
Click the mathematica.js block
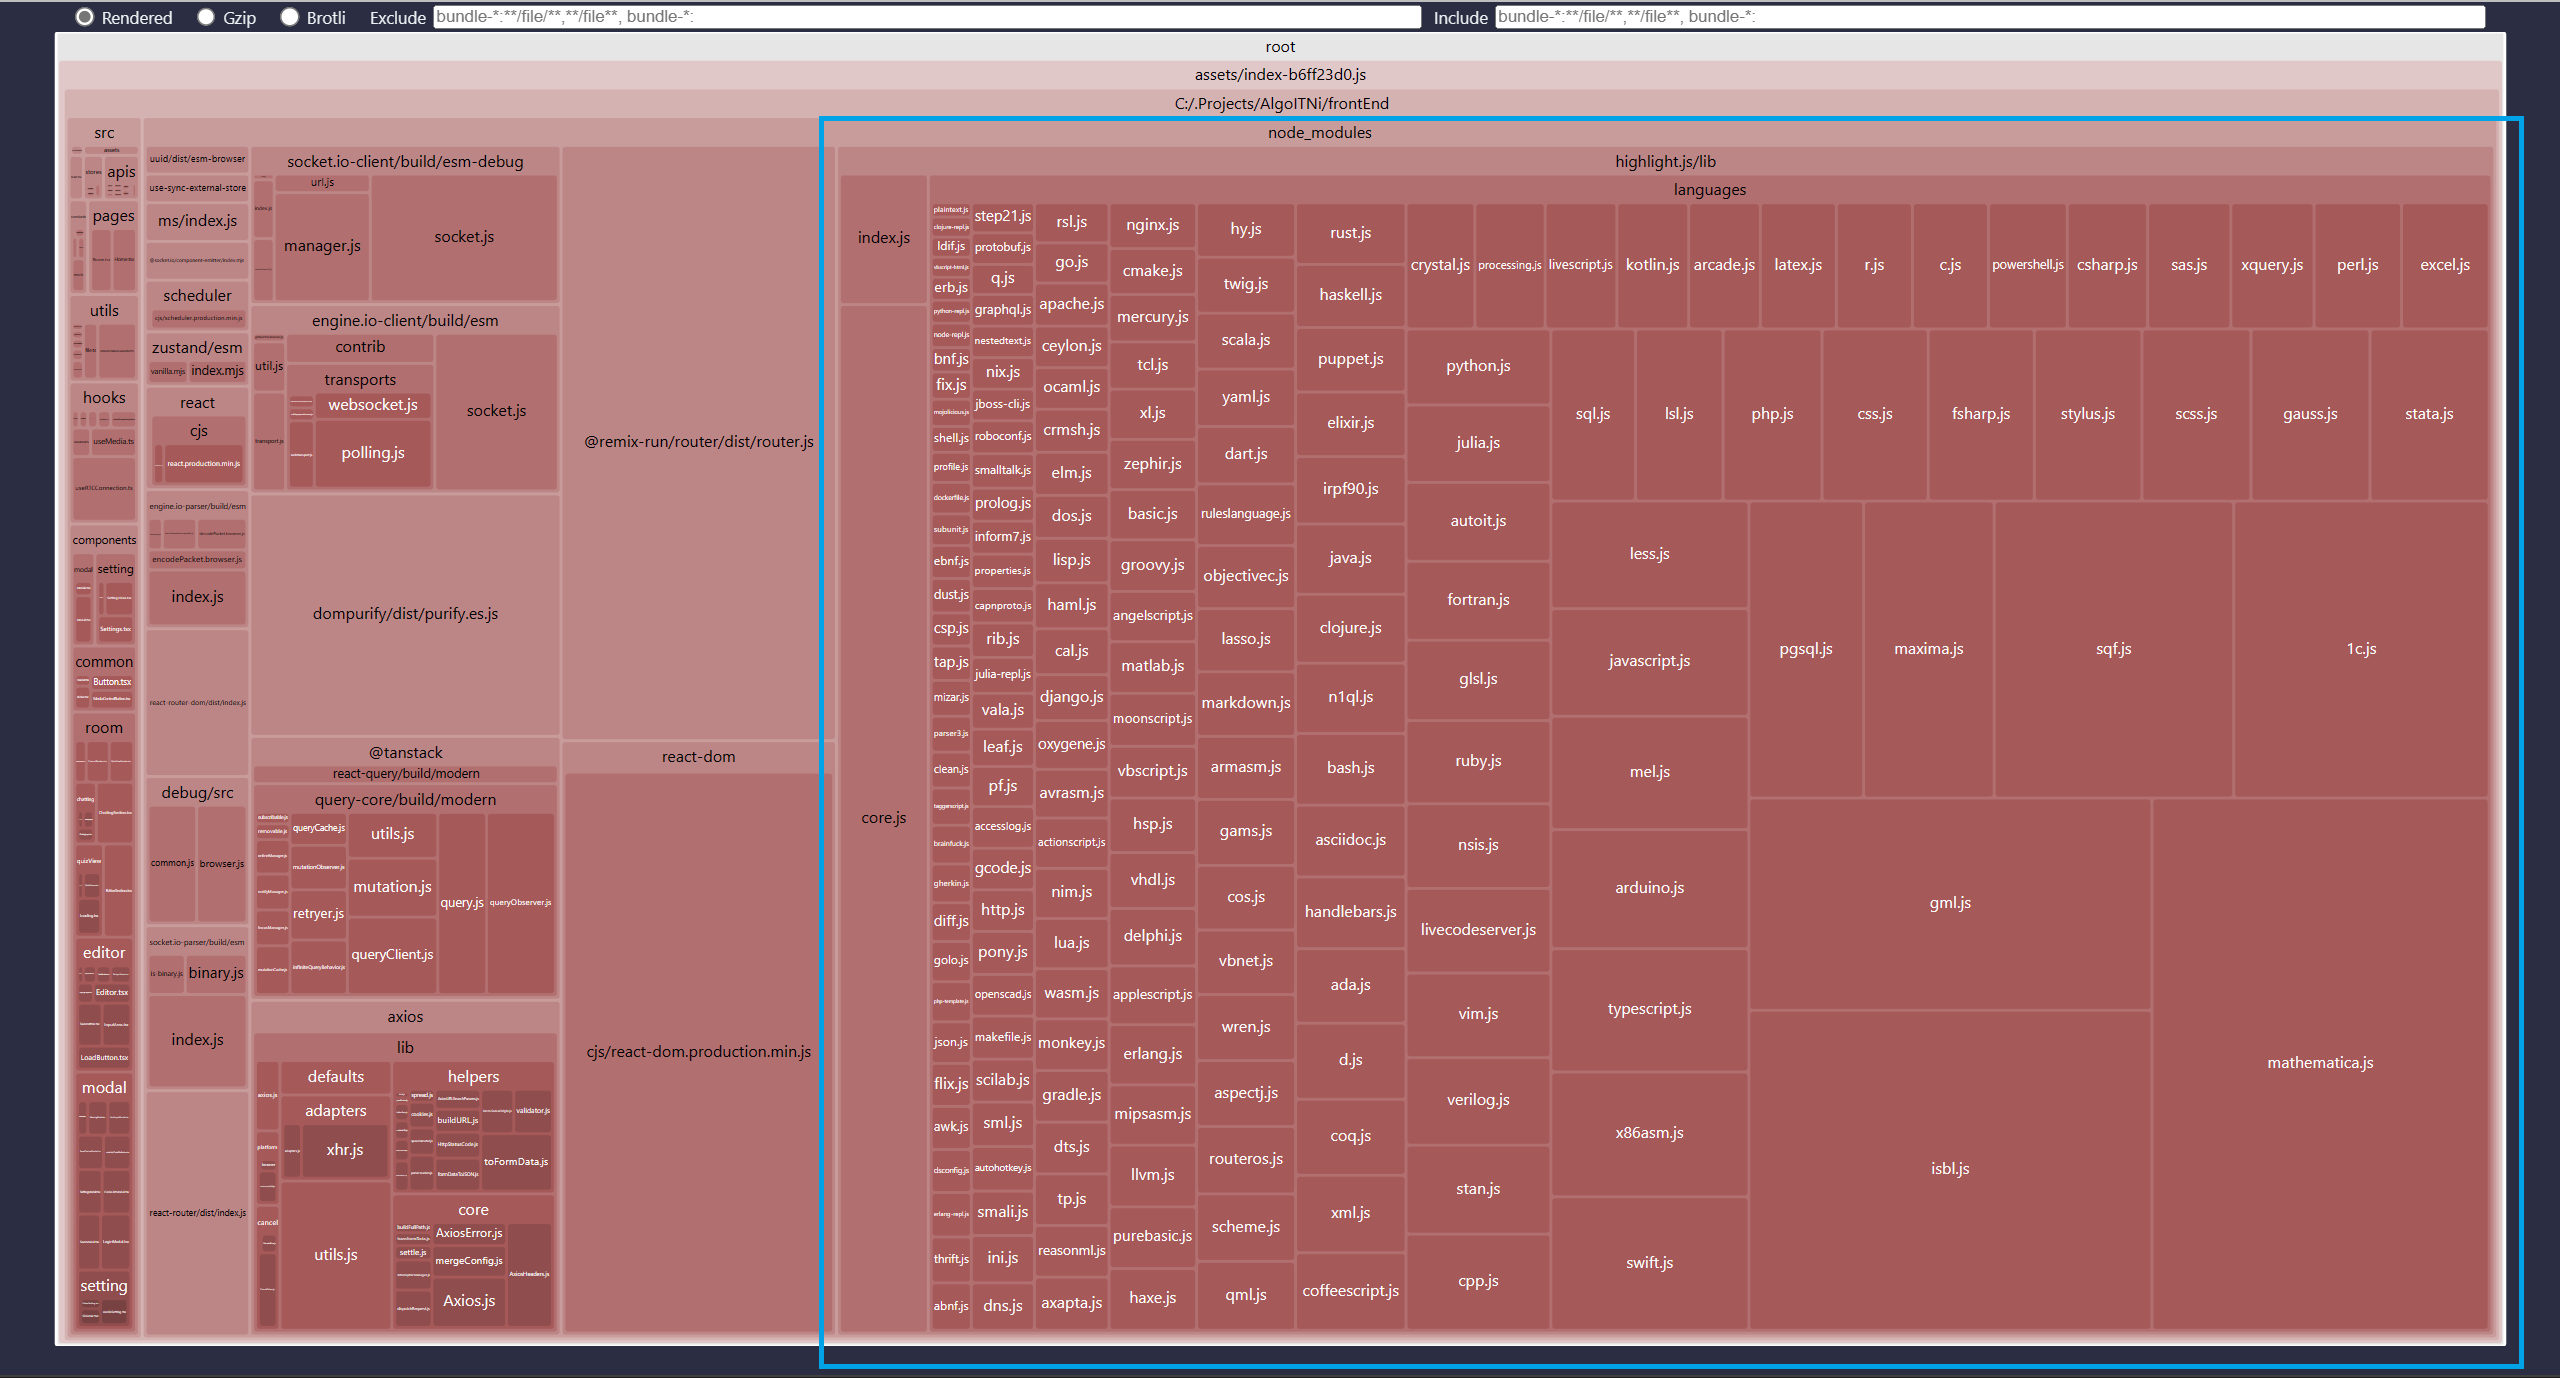[x=2319, y=1062]
